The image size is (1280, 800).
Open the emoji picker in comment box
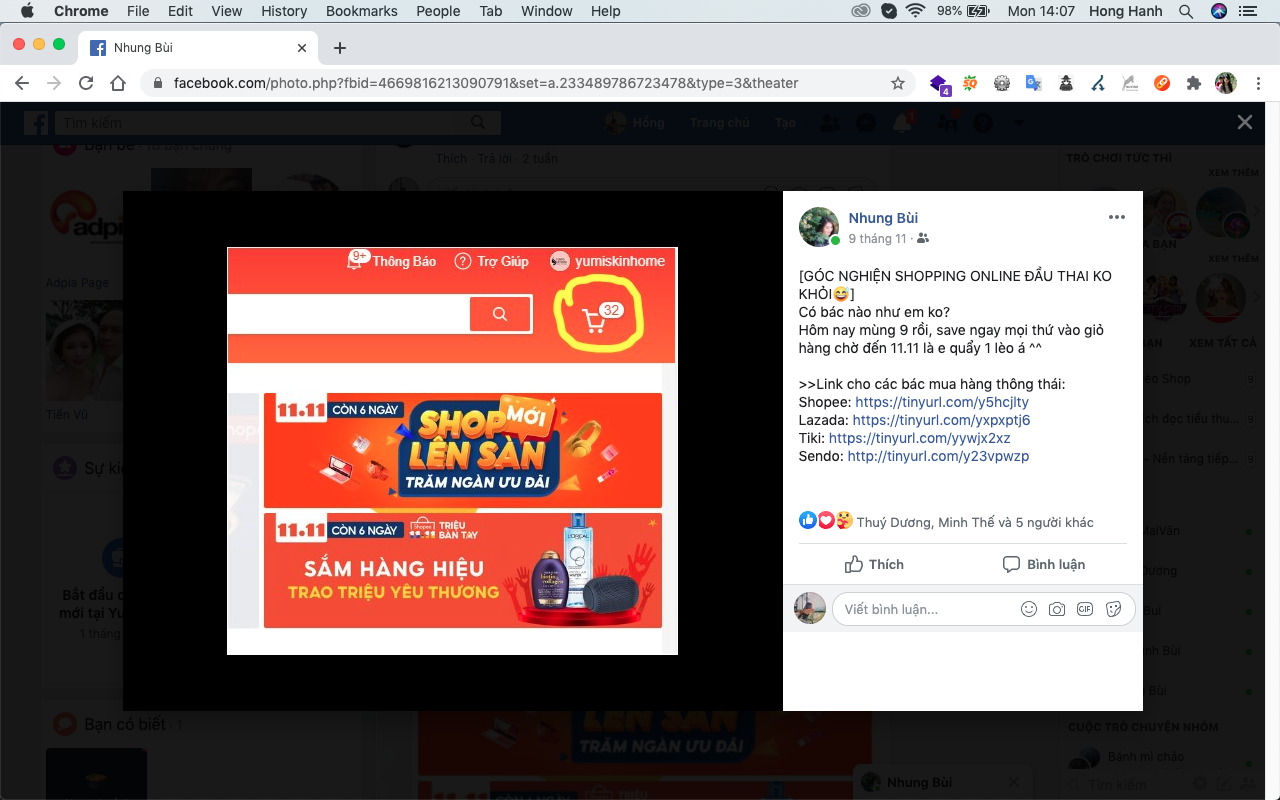click(1028, 609)
